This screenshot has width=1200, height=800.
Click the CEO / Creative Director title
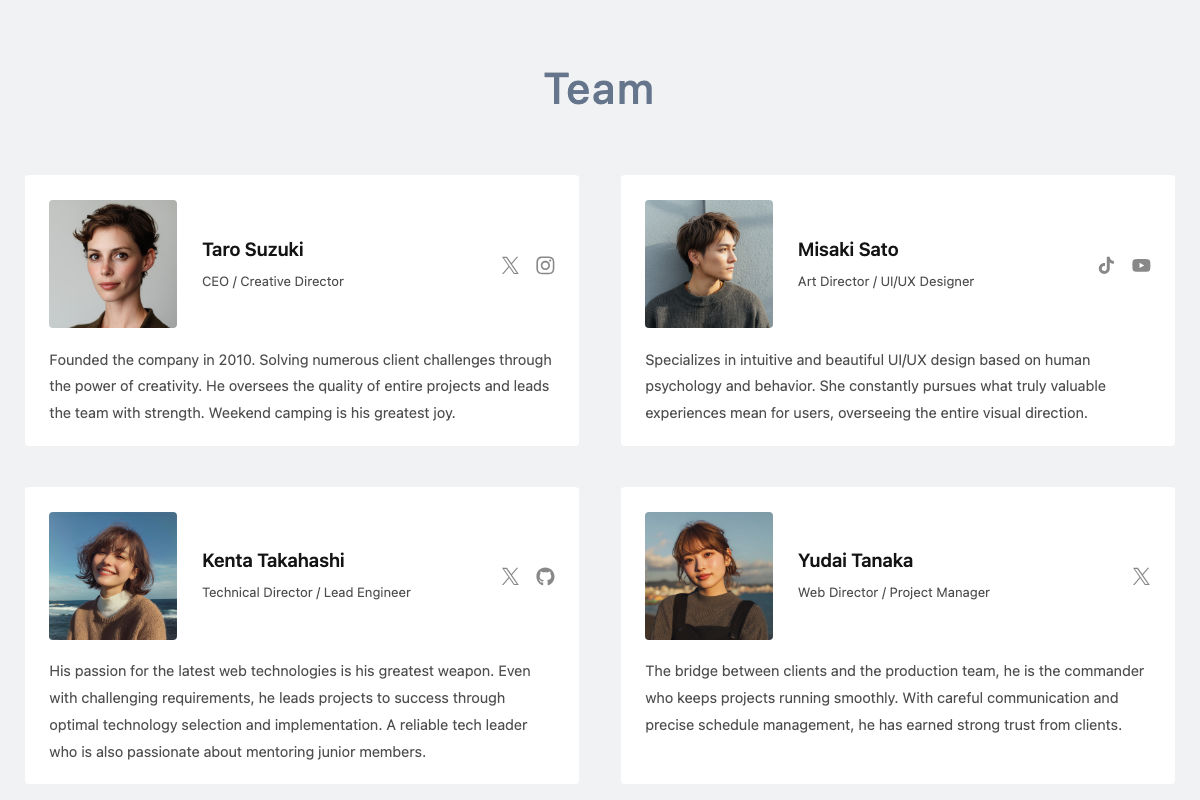273,281
